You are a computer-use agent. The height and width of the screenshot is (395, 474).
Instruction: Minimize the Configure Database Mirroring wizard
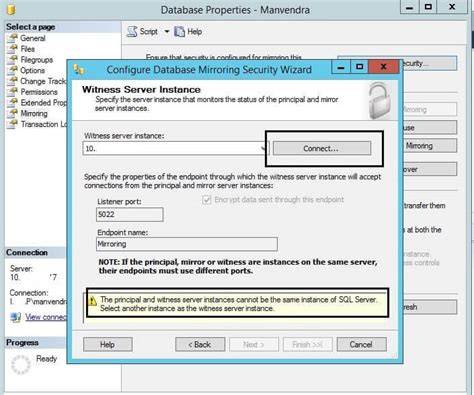pyautogui.click(x=341, y=67)
